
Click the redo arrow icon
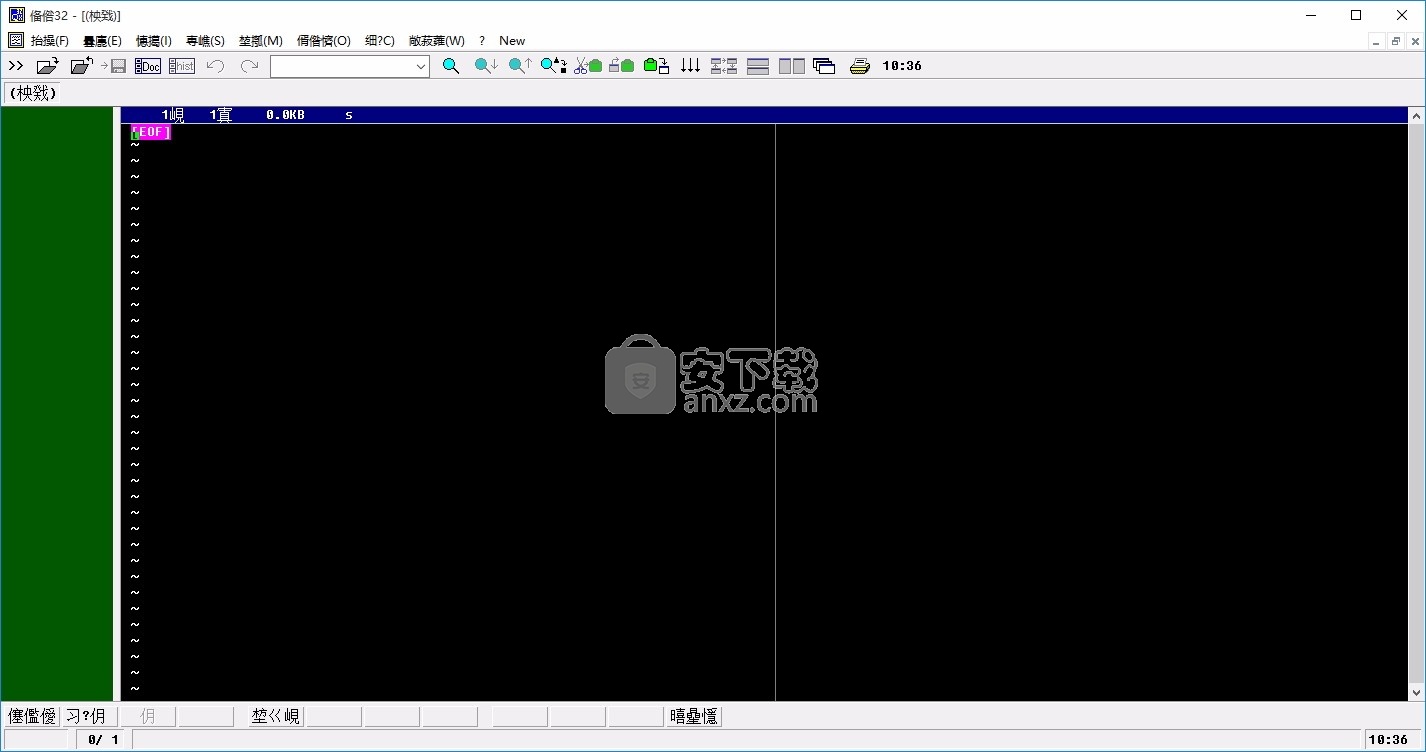click(x=249, y=66)
